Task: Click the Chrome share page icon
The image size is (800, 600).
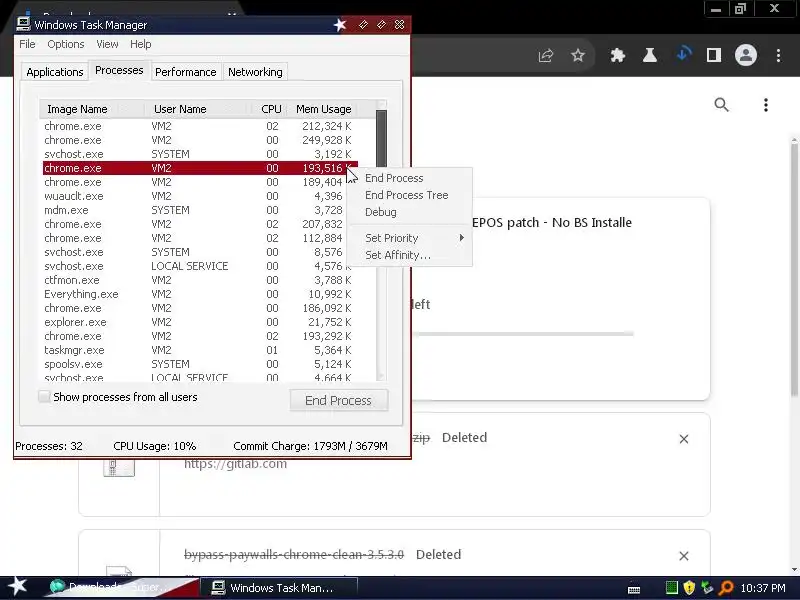Action: click(x=545, y=55)
